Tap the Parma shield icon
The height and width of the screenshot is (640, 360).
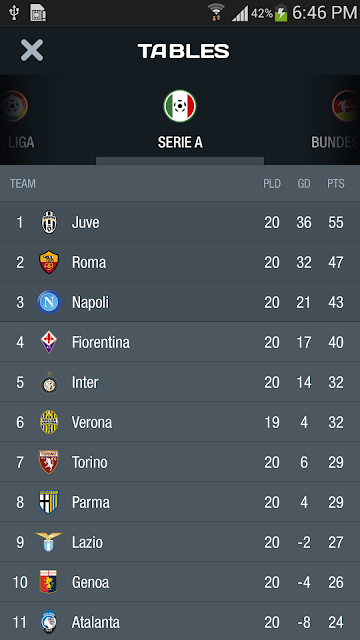click(49, 502)
